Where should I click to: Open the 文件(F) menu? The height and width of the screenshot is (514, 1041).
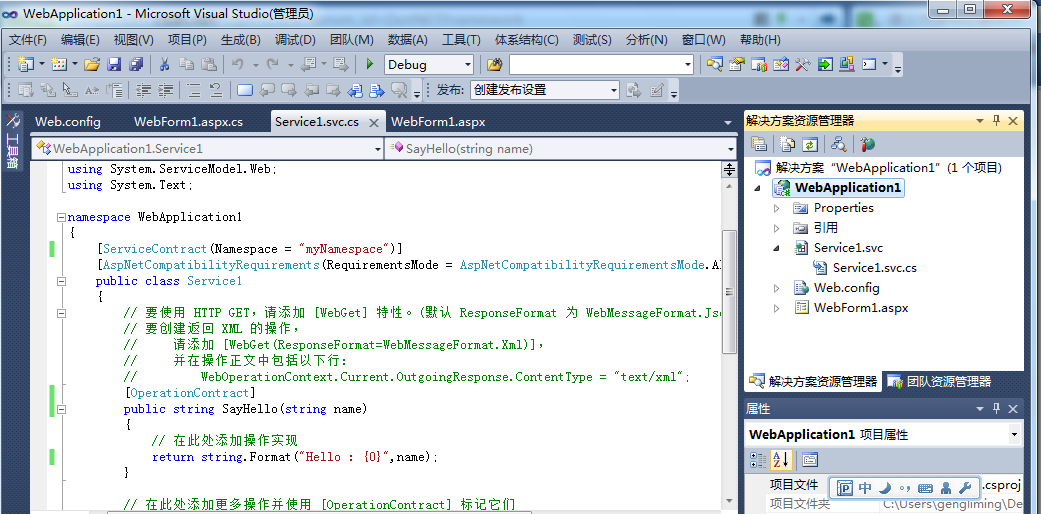click(x=27, y=40)
